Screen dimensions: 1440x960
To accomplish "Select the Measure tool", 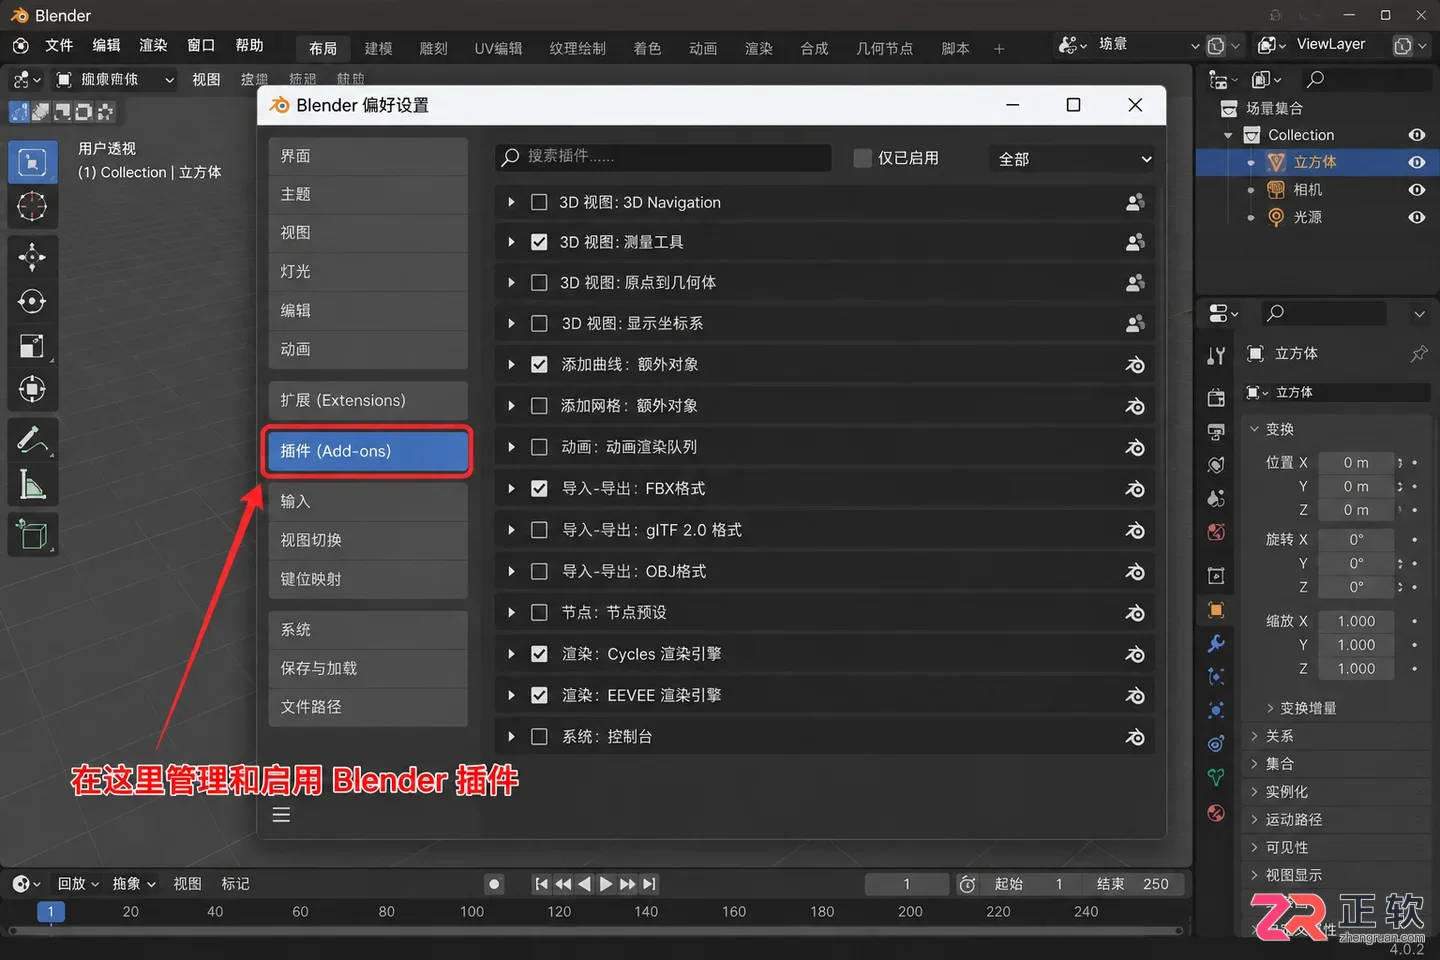I will click(x=32, y=485).
